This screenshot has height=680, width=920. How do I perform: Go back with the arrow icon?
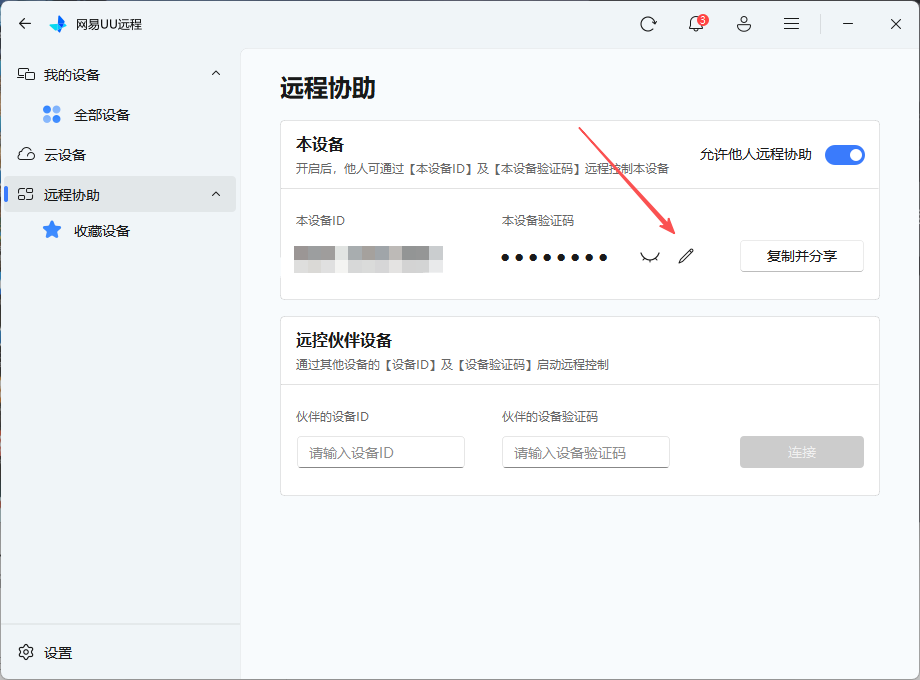point(25,23)
